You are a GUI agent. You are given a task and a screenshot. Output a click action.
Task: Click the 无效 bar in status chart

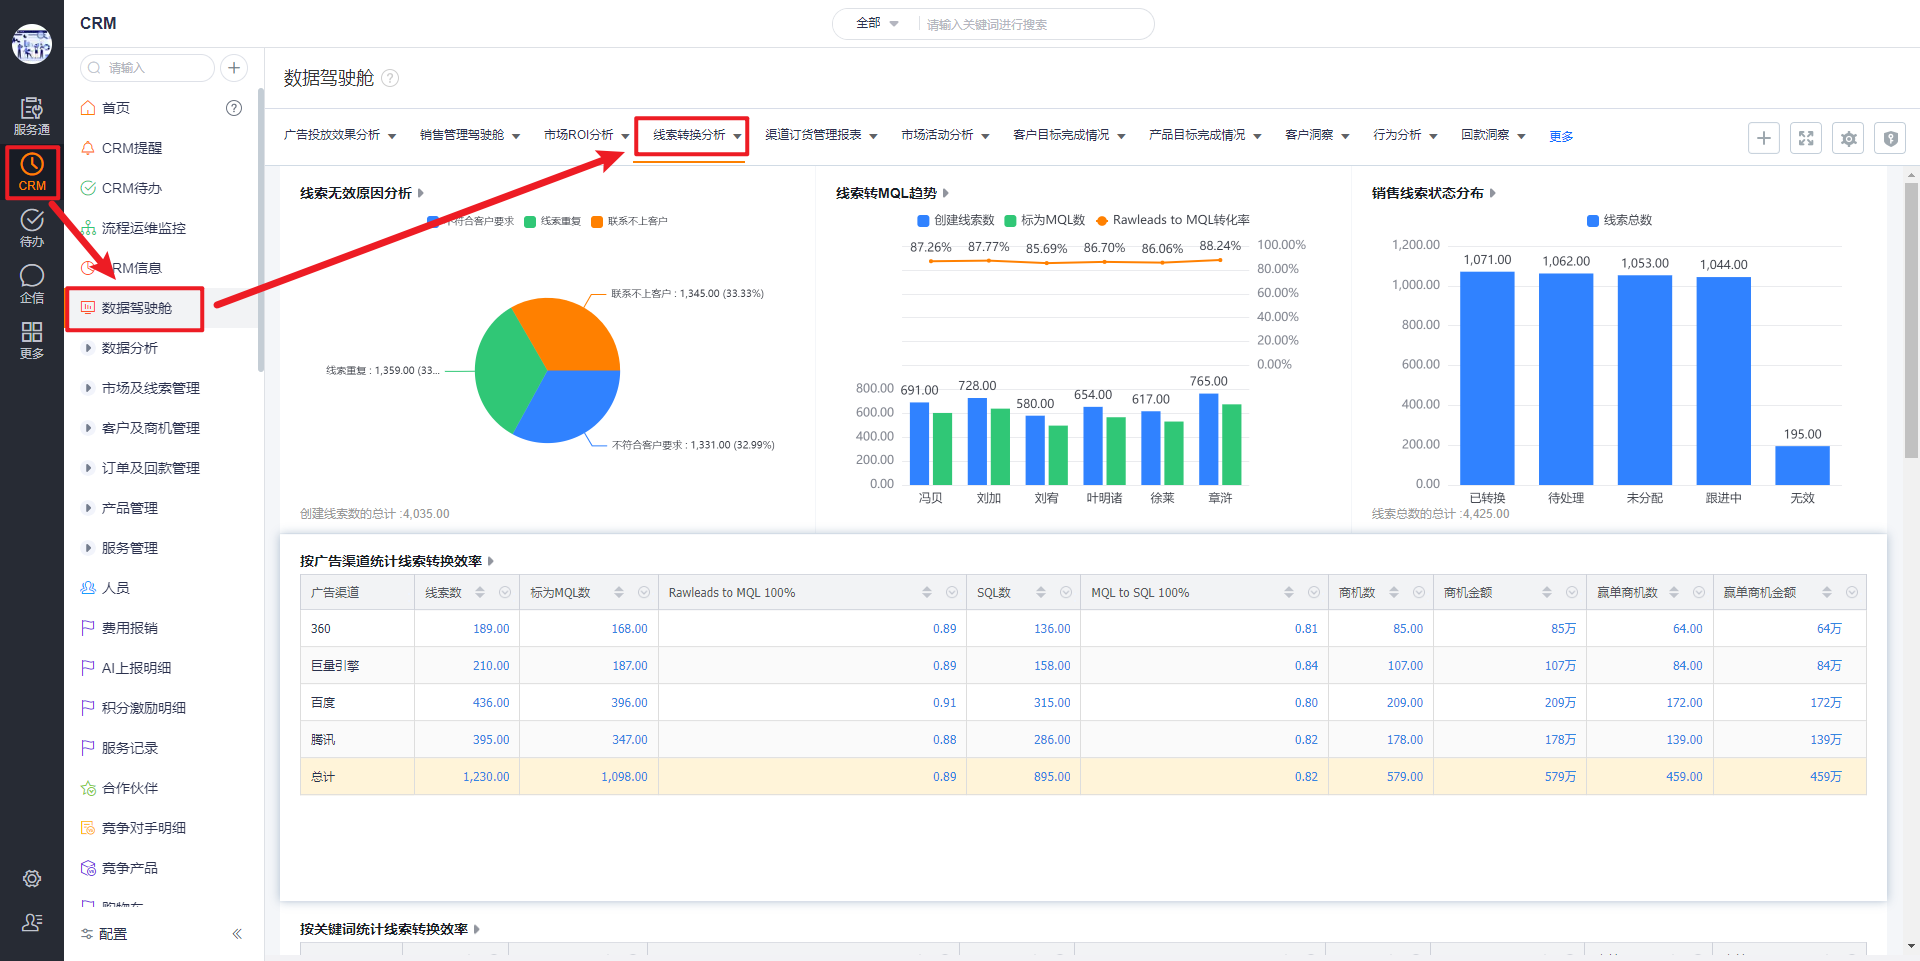click(x=1802, y=466)
